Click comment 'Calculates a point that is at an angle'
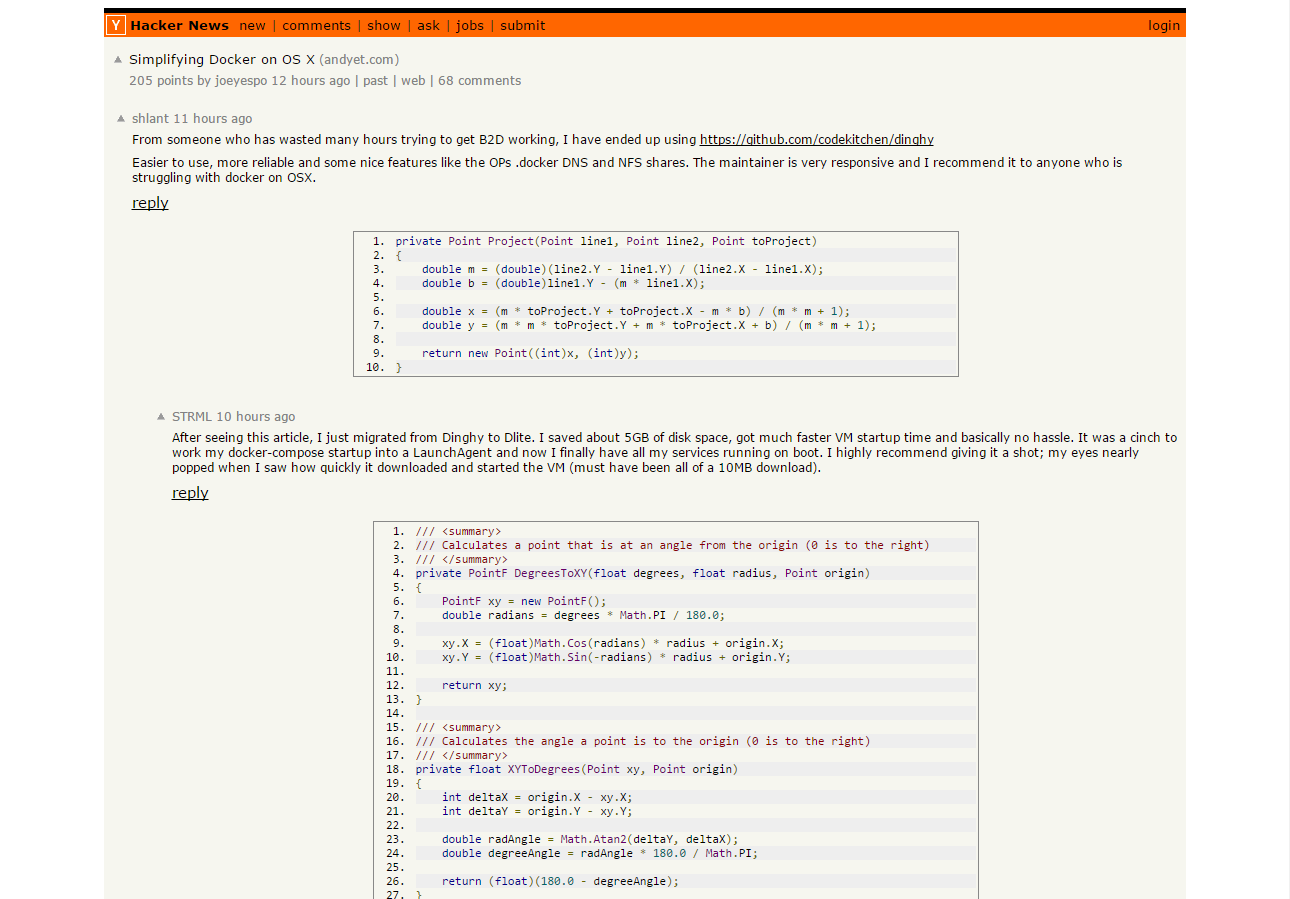Image resolution: width=1290 pixels, height=899 pixels. (673, 545)
